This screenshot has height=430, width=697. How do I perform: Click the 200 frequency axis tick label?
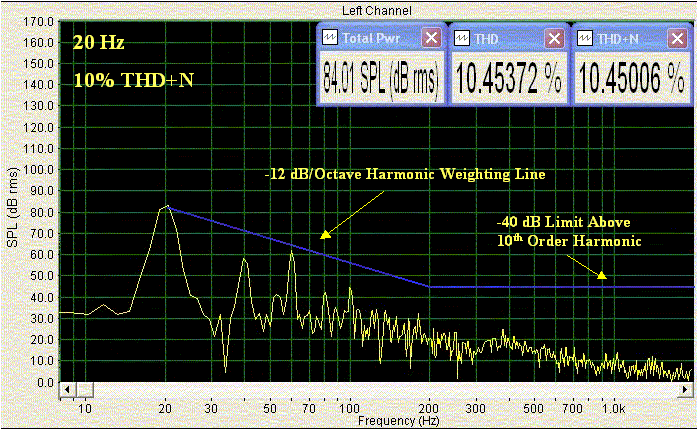point(429,408)
